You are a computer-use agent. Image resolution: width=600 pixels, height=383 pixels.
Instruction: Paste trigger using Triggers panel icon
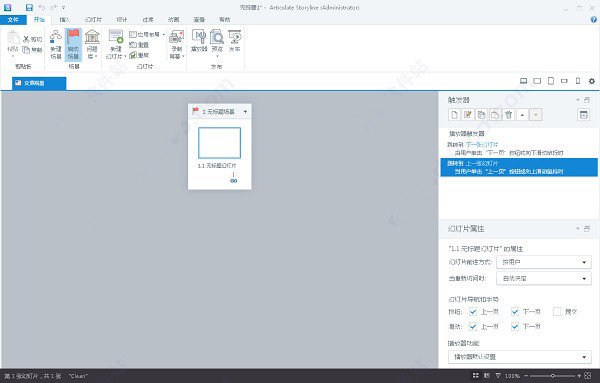(495, 115)
